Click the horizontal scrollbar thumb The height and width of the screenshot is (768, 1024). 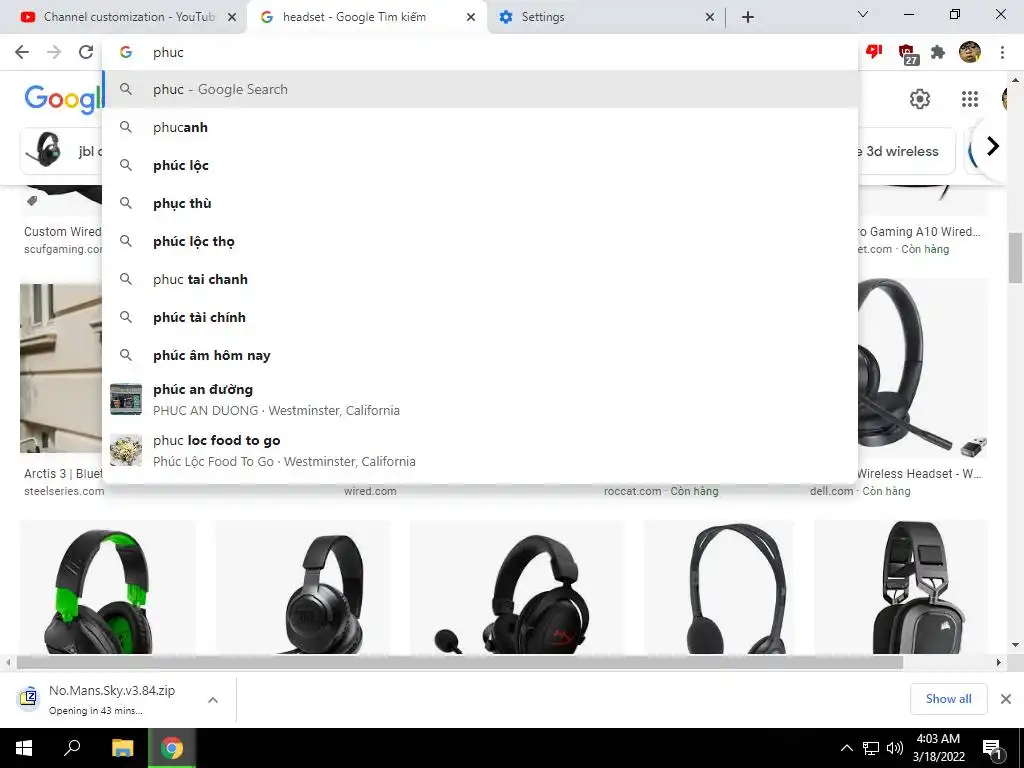pos(460,662)
